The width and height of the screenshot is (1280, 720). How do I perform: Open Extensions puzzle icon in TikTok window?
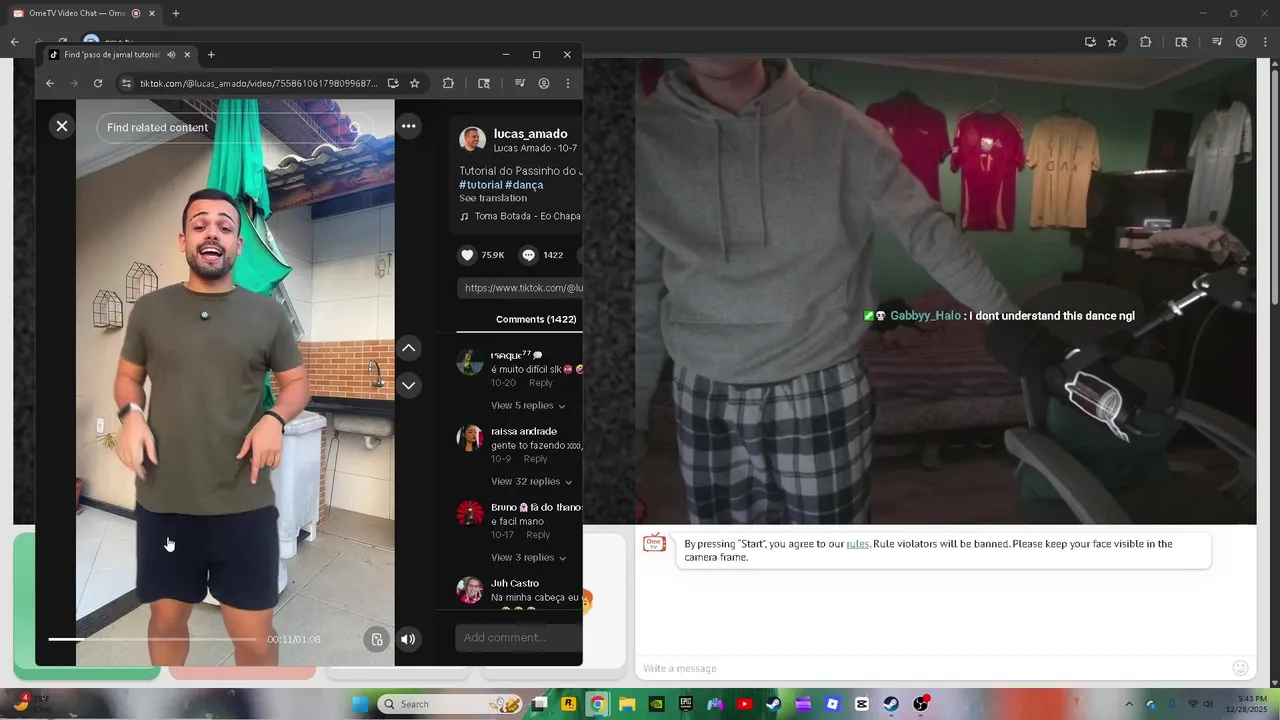448,83
